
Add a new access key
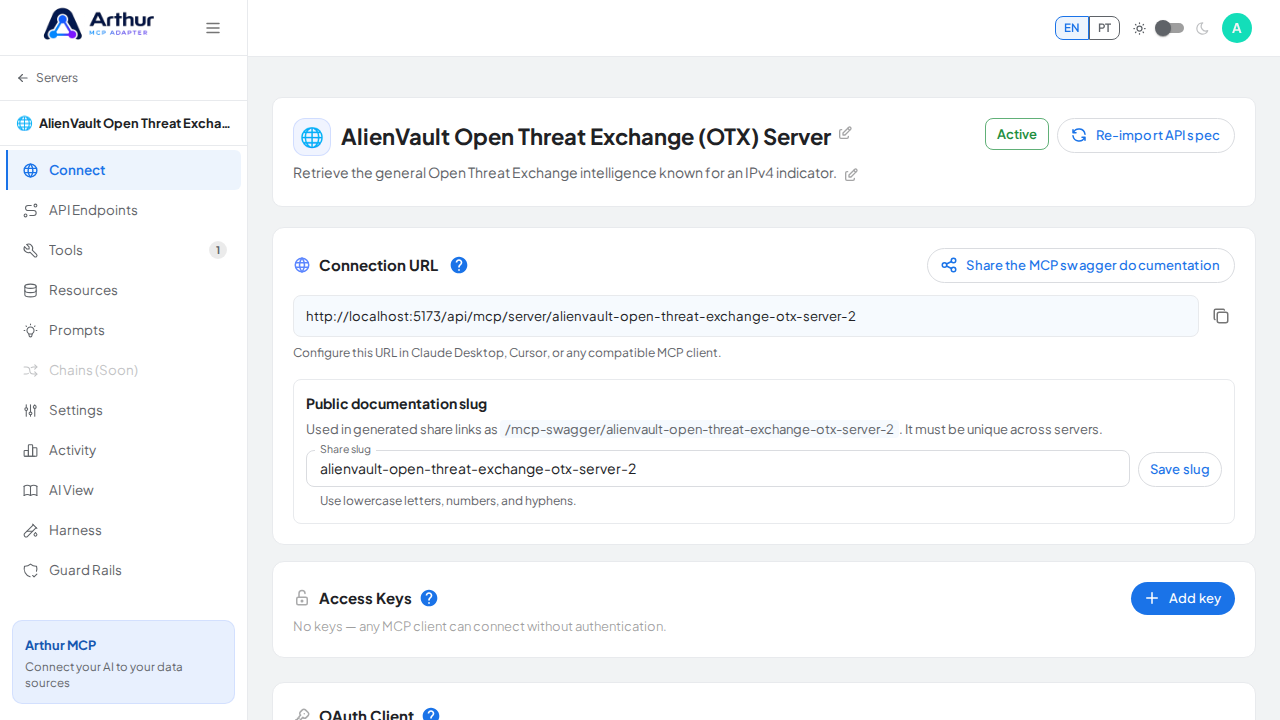click(x=1183, y=598)
